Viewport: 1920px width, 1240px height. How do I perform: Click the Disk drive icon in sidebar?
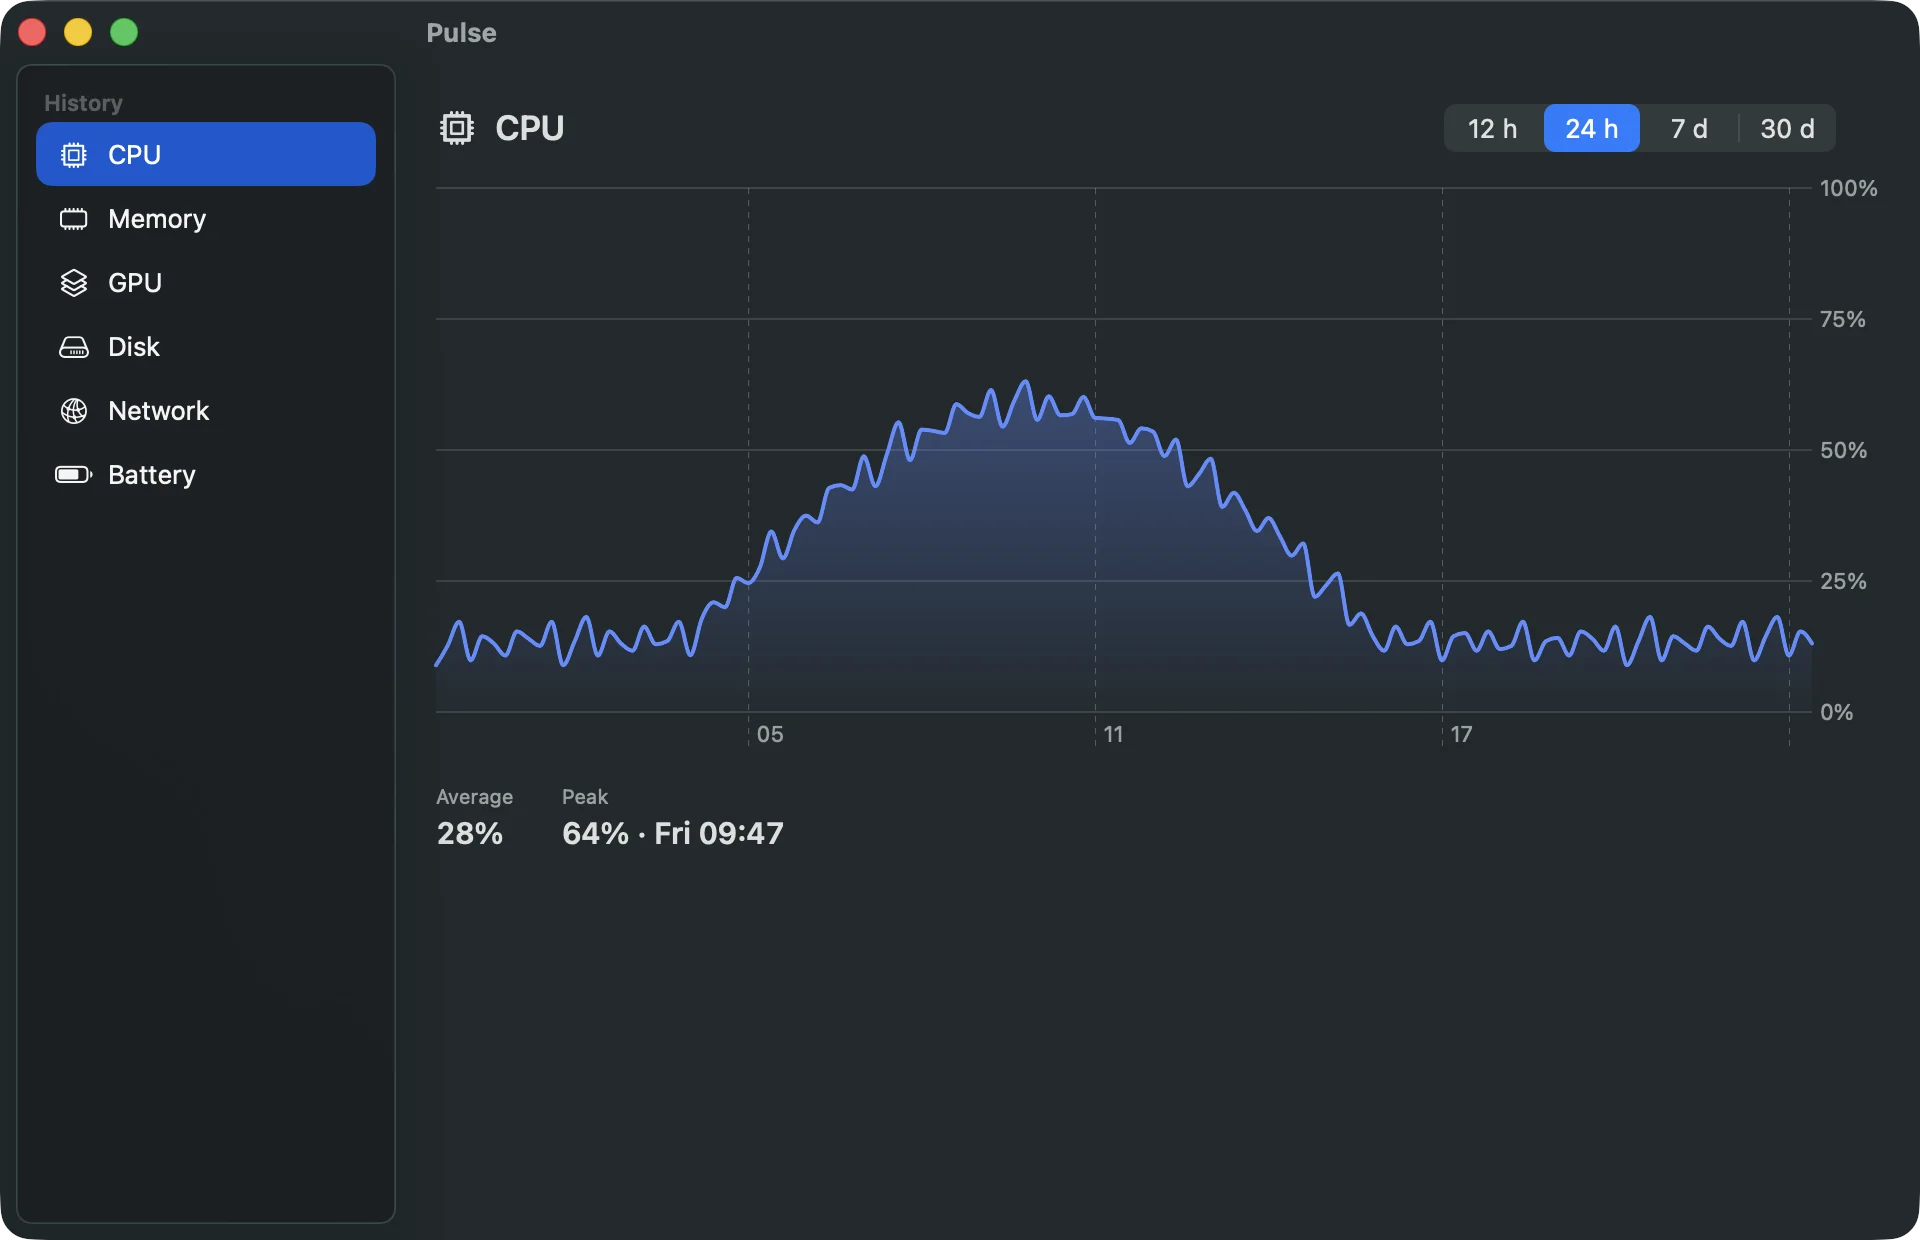click(74, 347)
